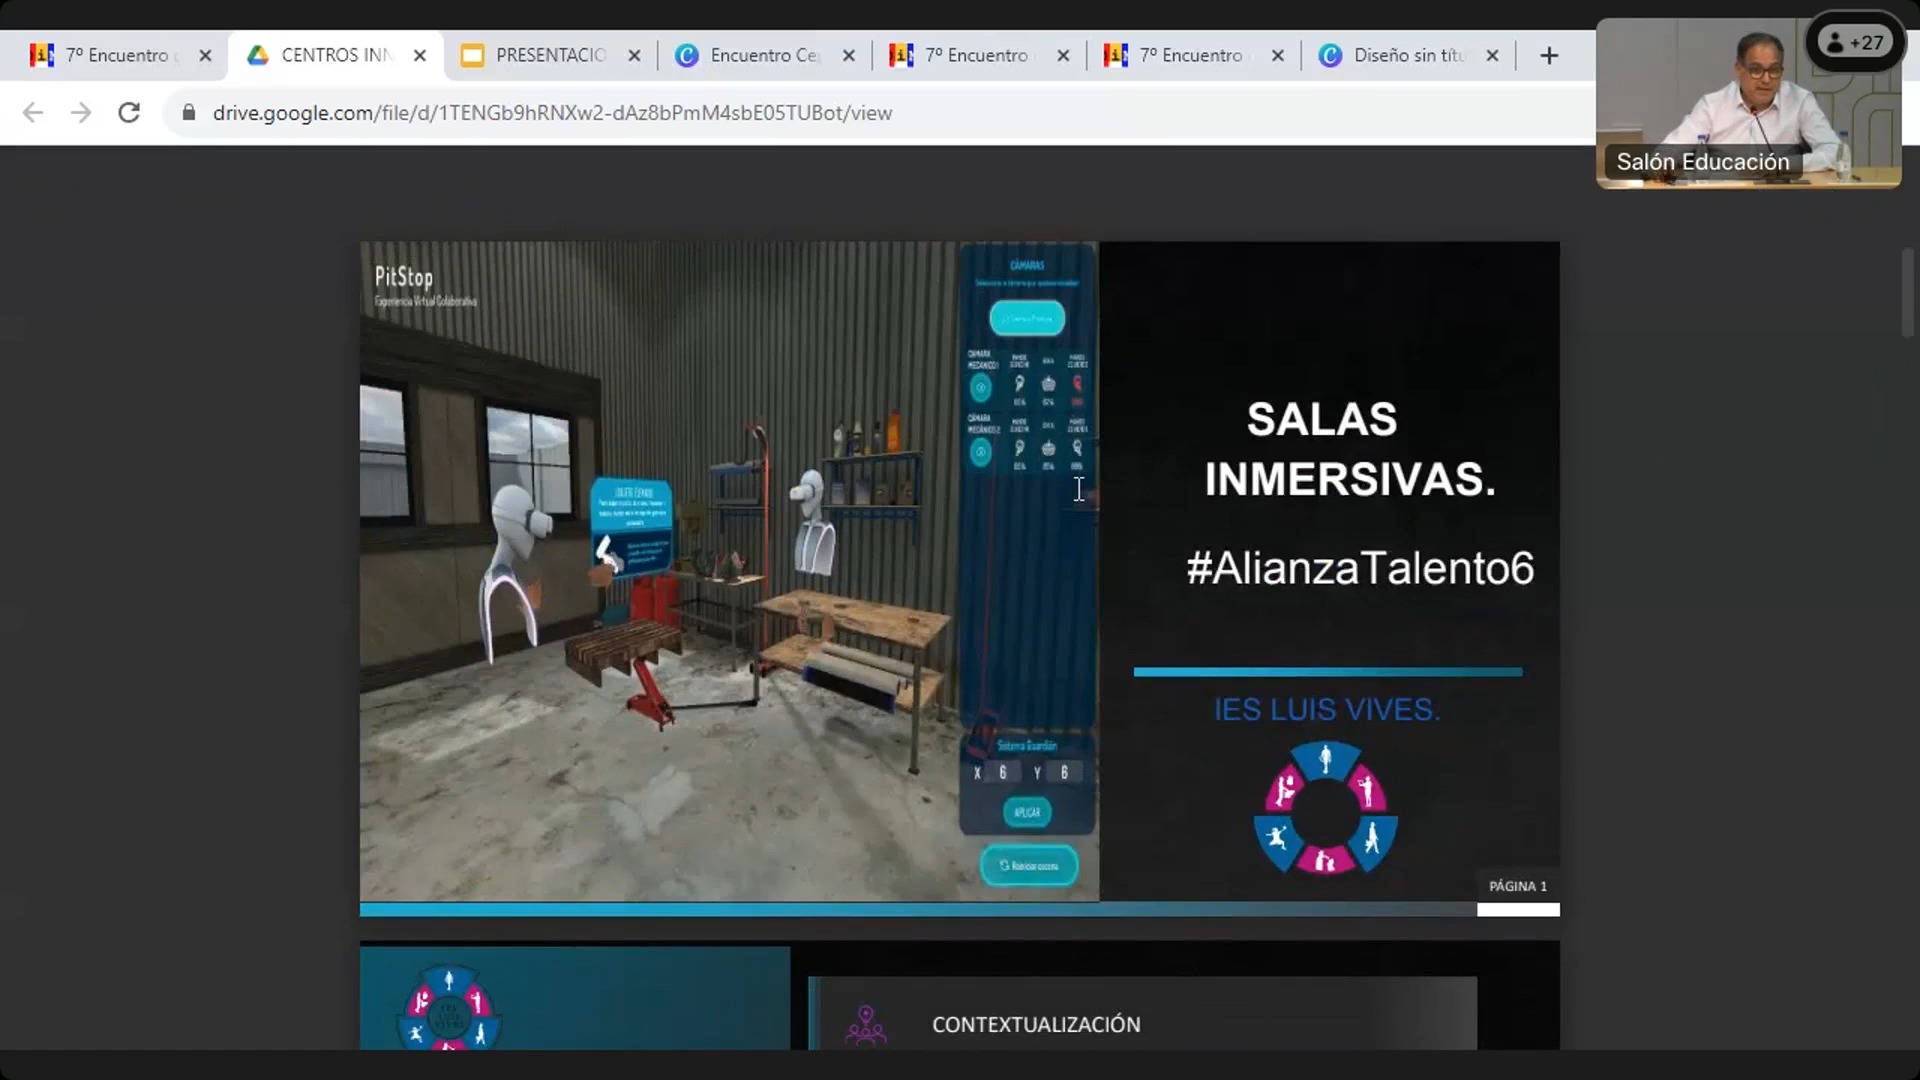
Task: Click the PÁGINA 1 slide label
Action: [1517, 886]
